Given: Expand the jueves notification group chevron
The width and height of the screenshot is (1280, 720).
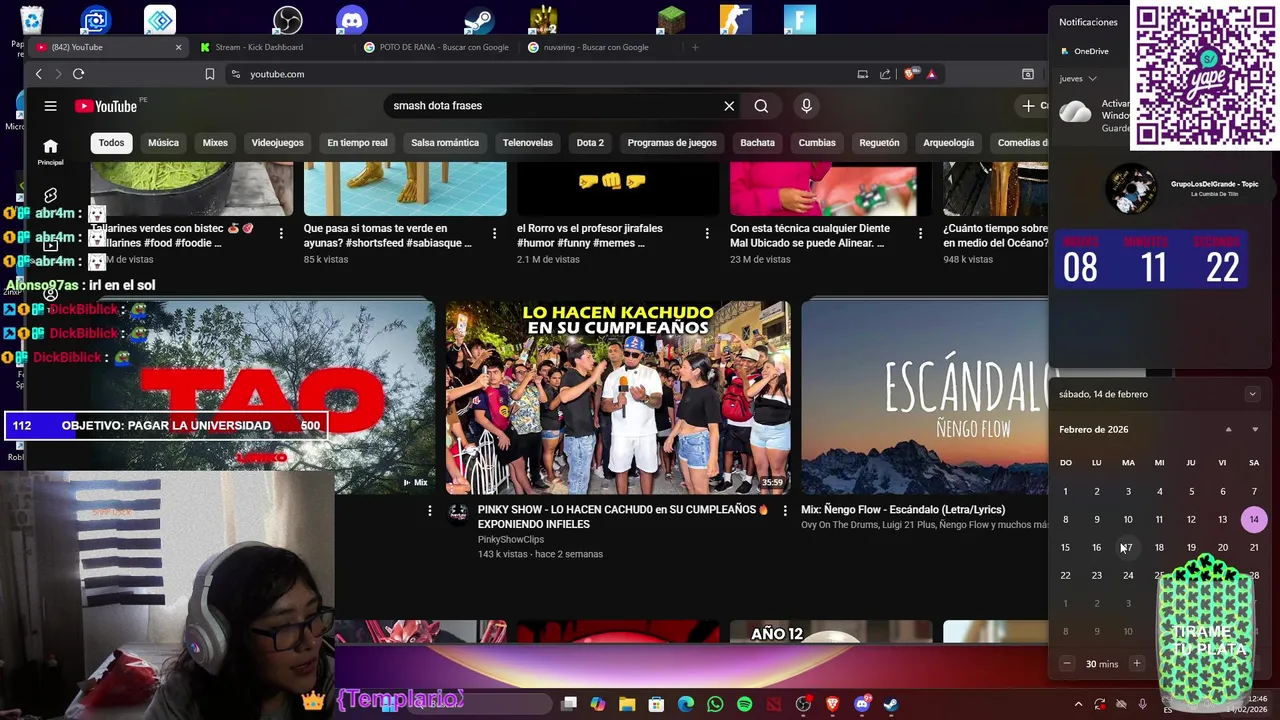Looking at the screenshot, I should coord(1092,79).
